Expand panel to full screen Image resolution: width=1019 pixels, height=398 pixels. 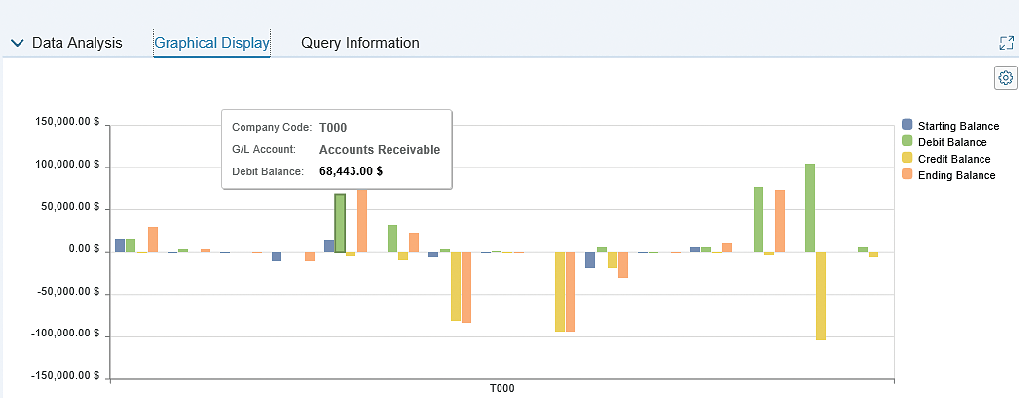point(1006,44)
